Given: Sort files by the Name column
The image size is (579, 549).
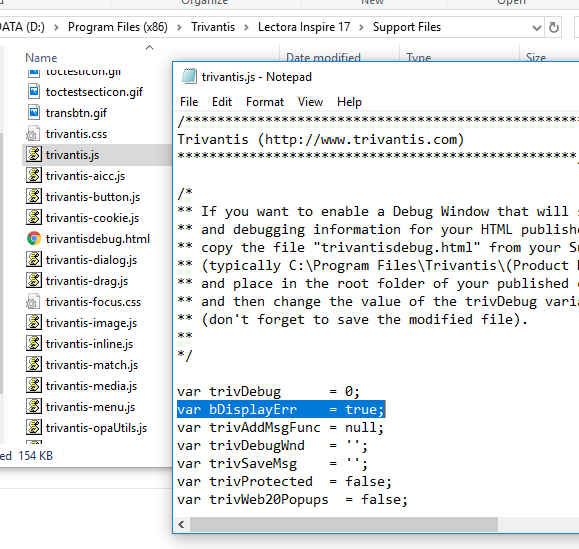Looking at the screenshot, I should click(41, 58).
